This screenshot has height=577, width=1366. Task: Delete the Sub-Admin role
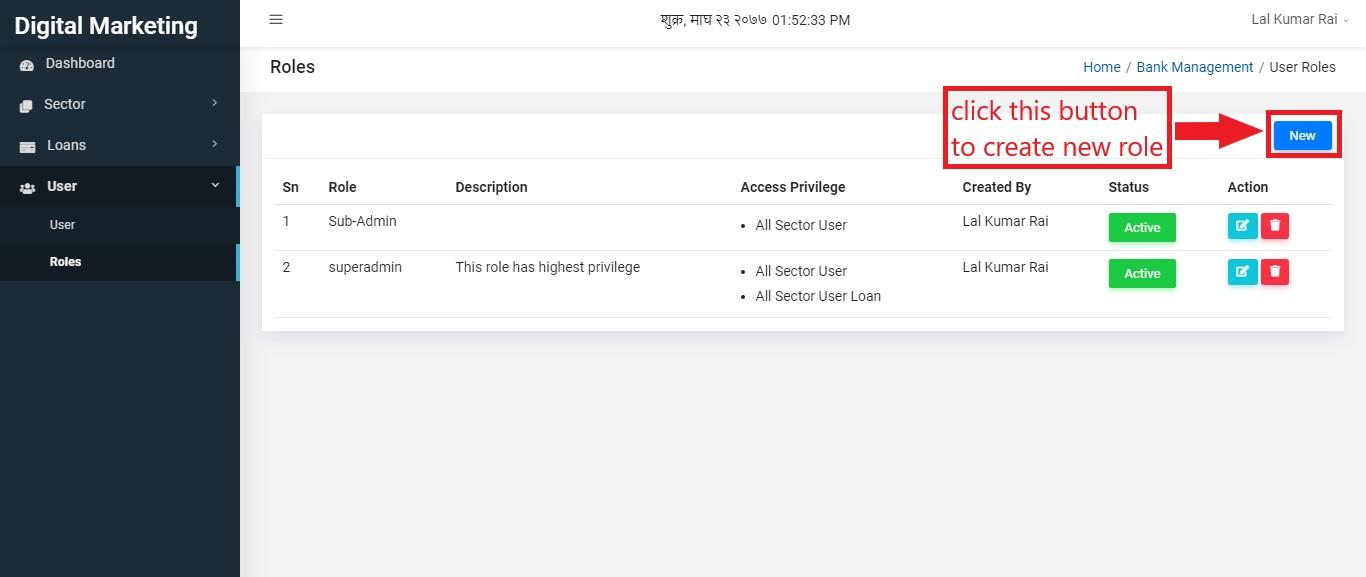(1275, 226)
